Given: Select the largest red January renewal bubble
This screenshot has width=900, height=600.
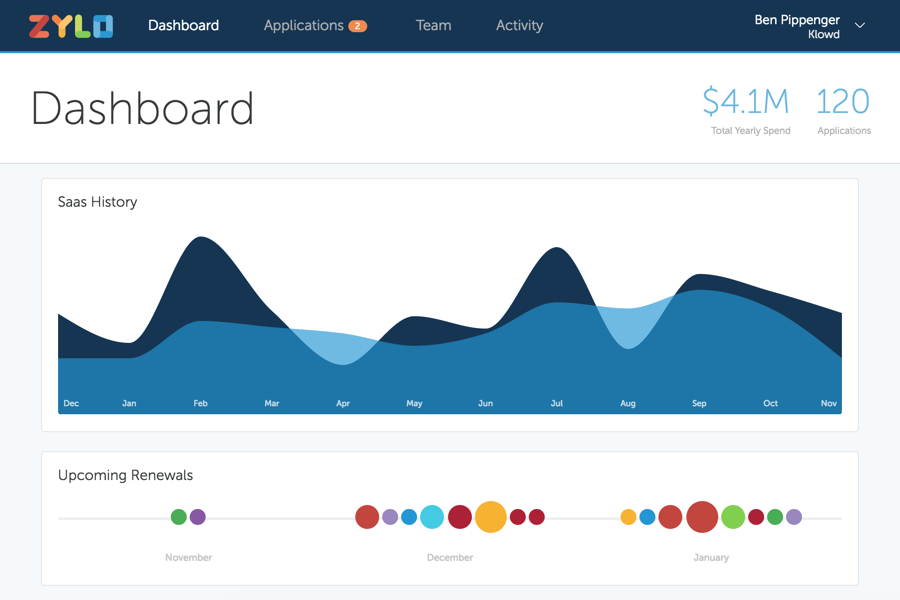Looking at the screenshot, I should (702, 517).
